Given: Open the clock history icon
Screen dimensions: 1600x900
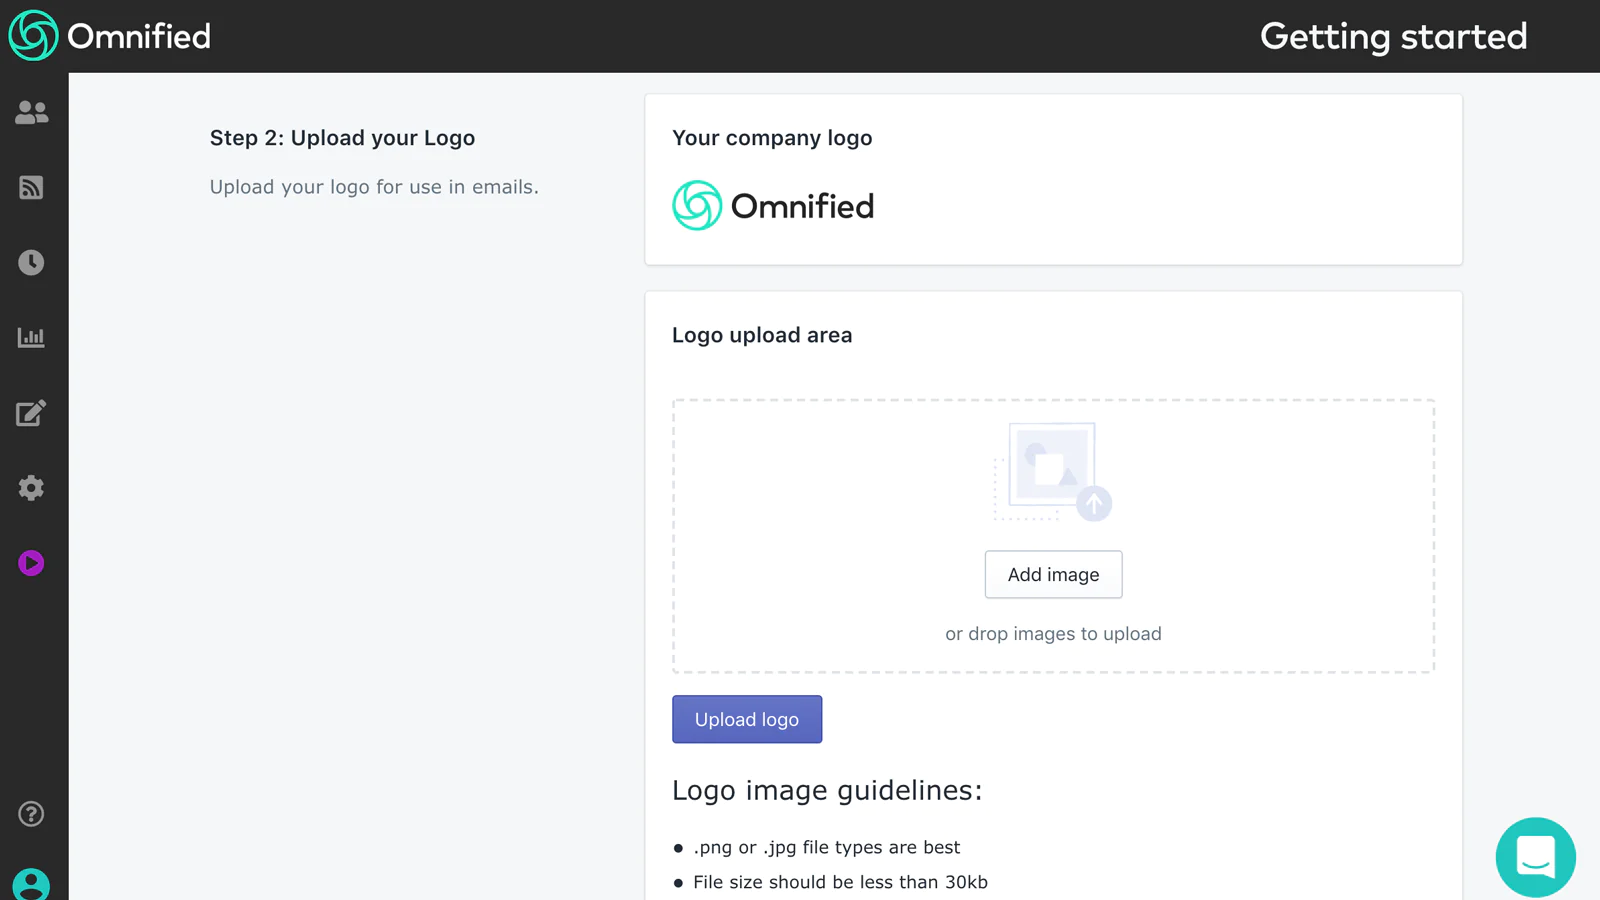Looking at the screenshot, I should (x=31, y=263).
